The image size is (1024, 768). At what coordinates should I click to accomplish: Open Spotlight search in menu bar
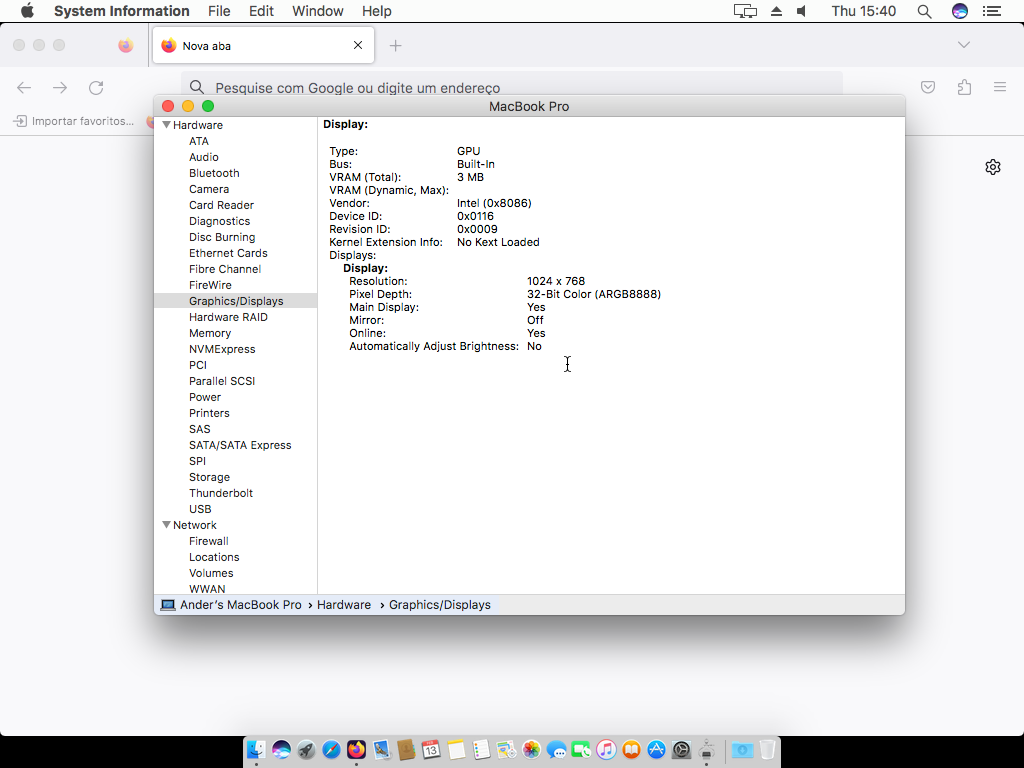pos(924,11)
